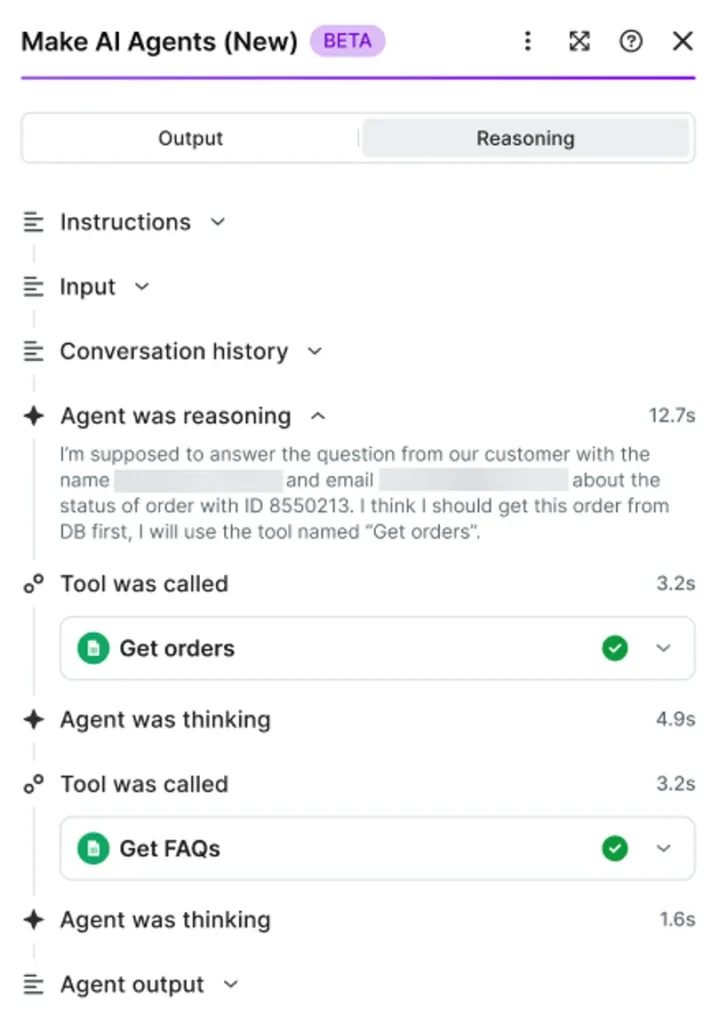Click the sparkle icon beside Agent was thinking
711x1024 pixels.
33,719
